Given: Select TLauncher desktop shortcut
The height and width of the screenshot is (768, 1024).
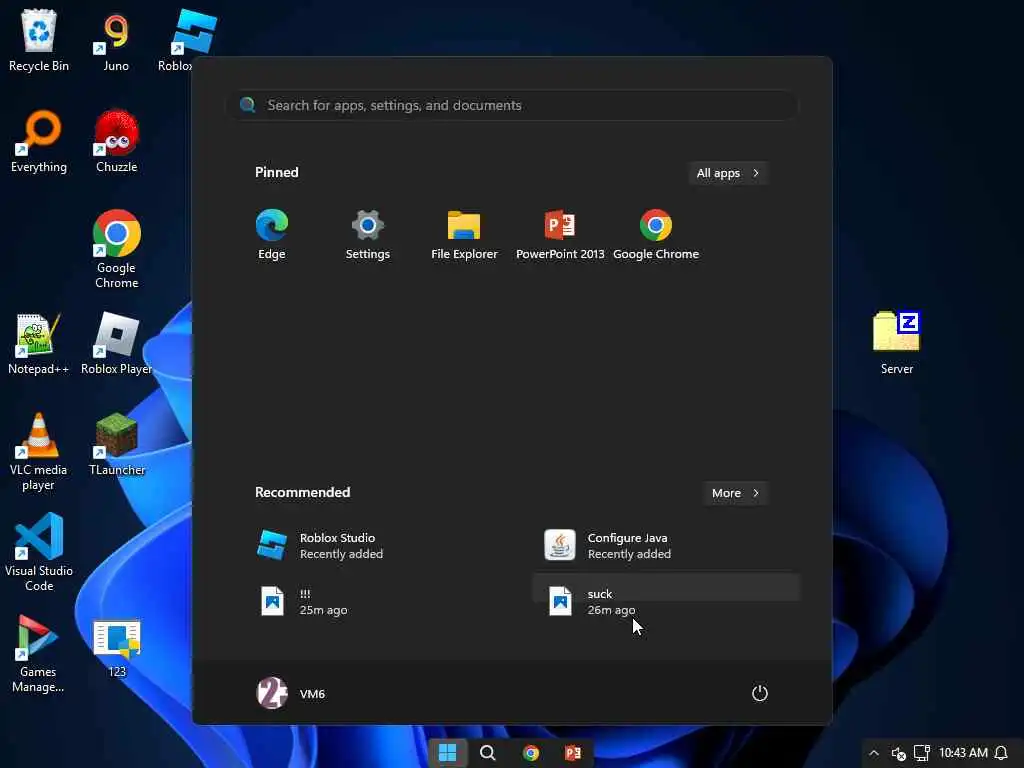Looking at the screenshot, I should [116, 445].
